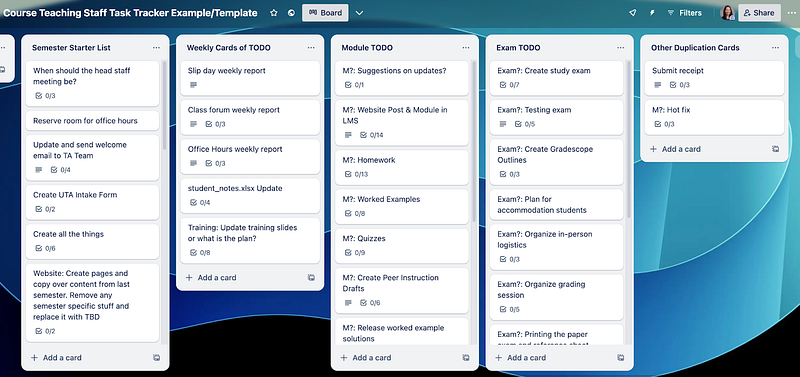Click Semester Starter List vertical scrollbar
The image size is (800, 377).
[164, 105]
